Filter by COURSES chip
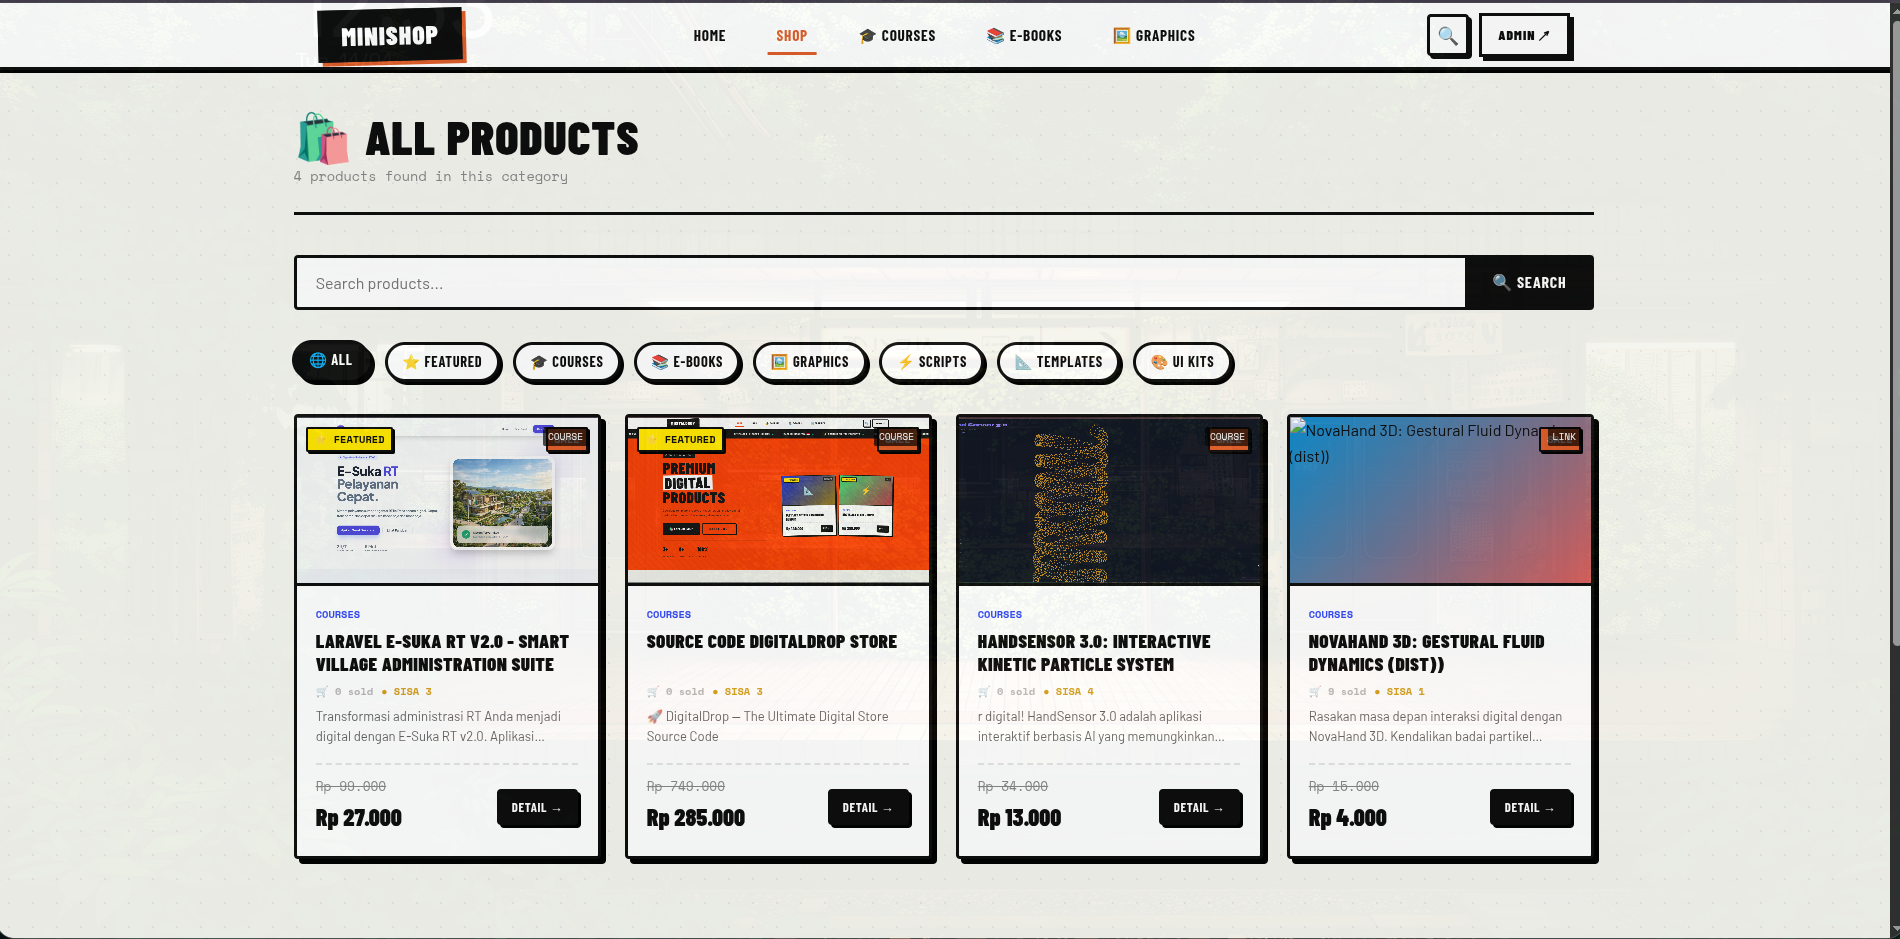The image size is (1900, 939). click(x=567, y=362)
